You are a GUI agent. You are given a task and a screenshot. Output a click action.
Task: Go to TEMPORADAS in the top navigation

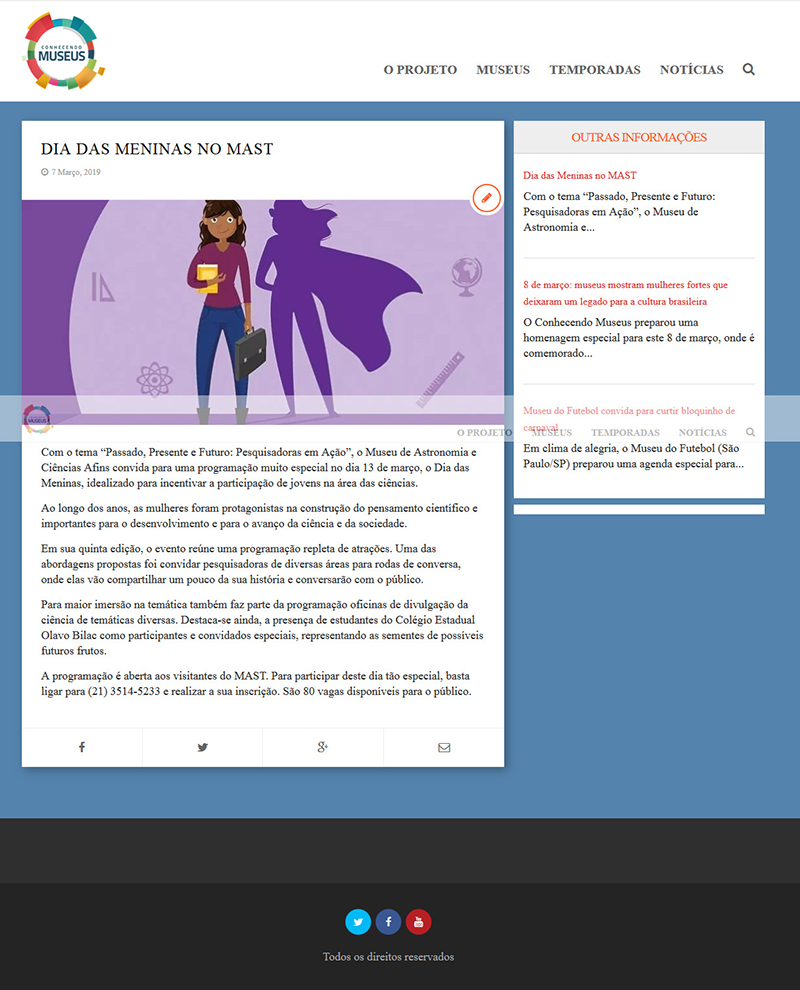pyautogui.click(x=594, y=70)
